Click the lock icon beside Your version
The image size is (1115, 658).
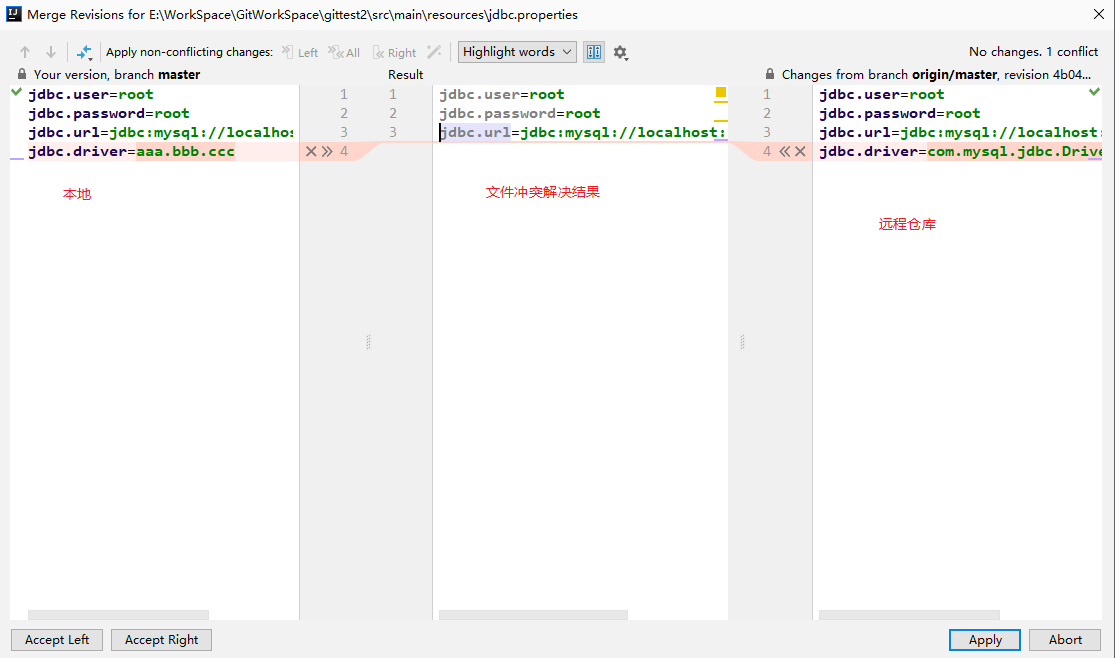click(x=22, y=74)
